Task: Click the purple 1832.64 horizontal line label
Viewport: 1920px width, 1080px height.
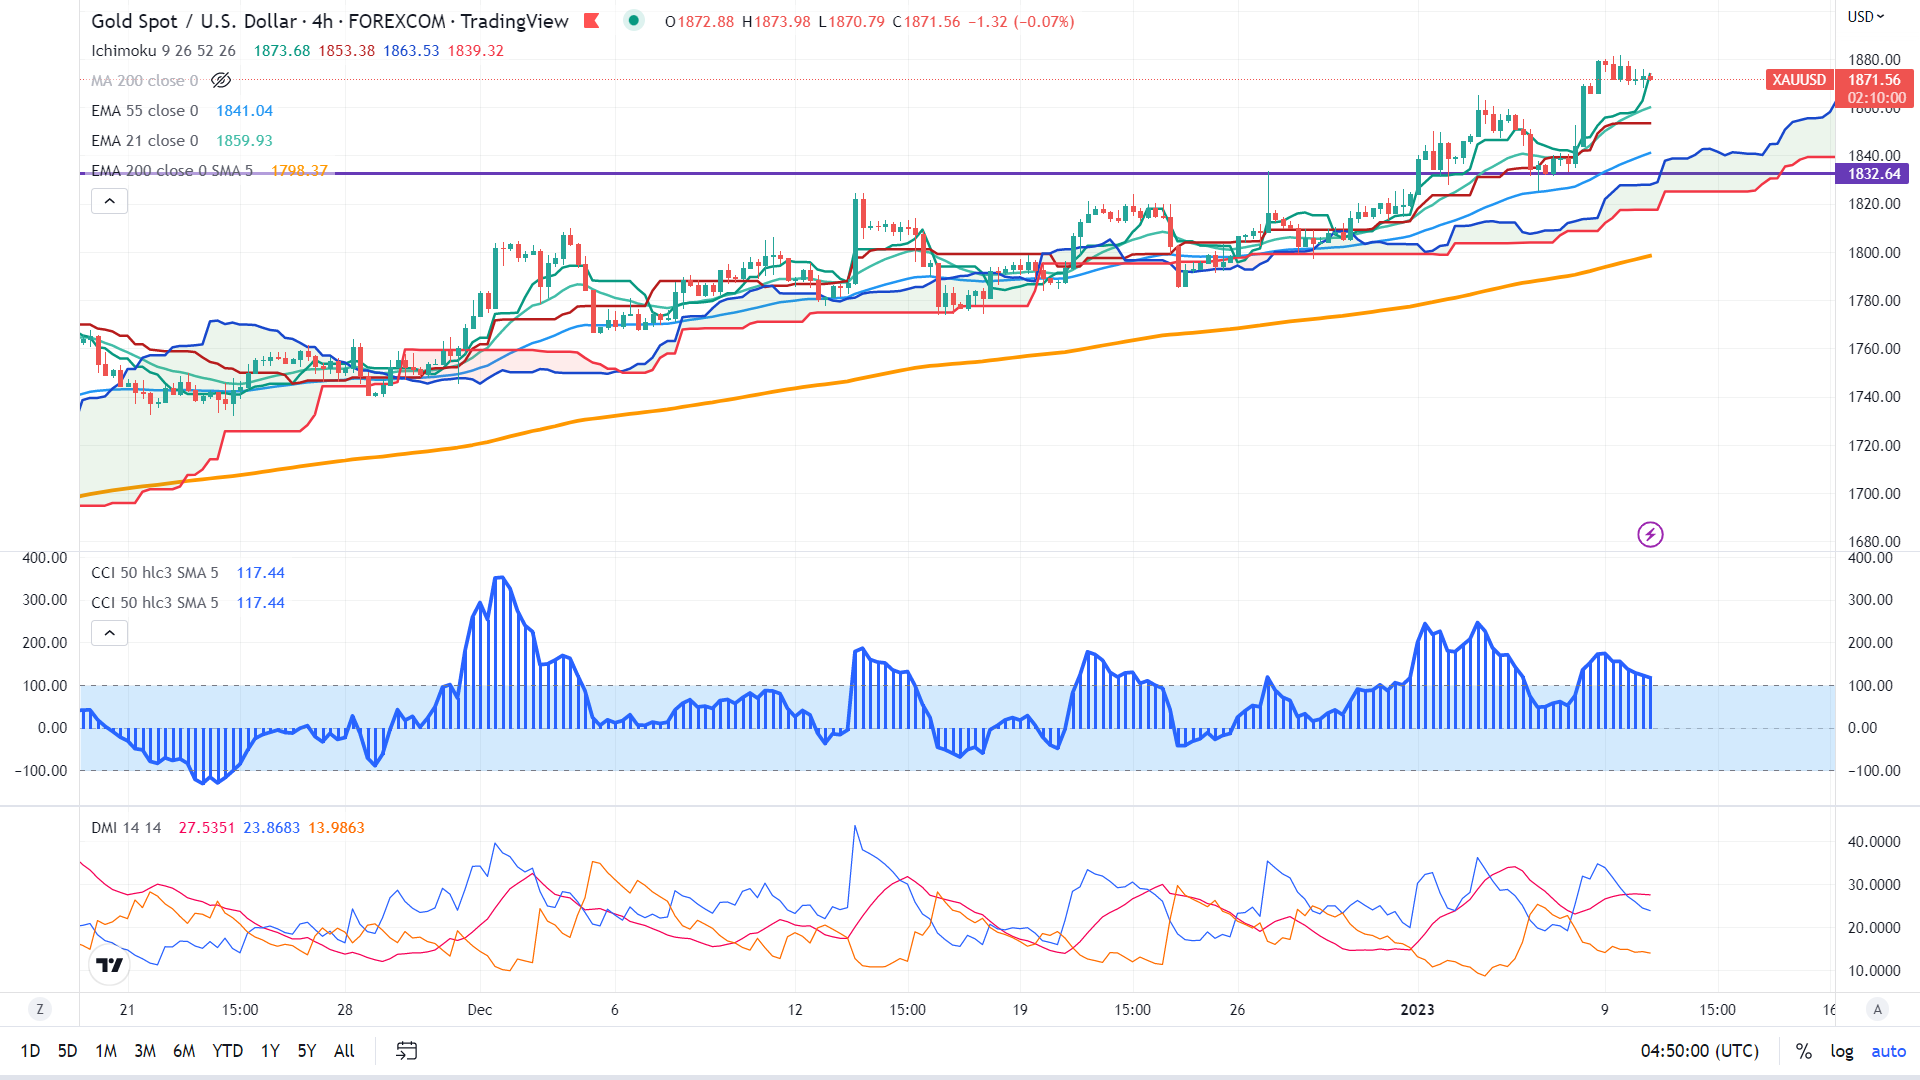Action: (1873, 174)
